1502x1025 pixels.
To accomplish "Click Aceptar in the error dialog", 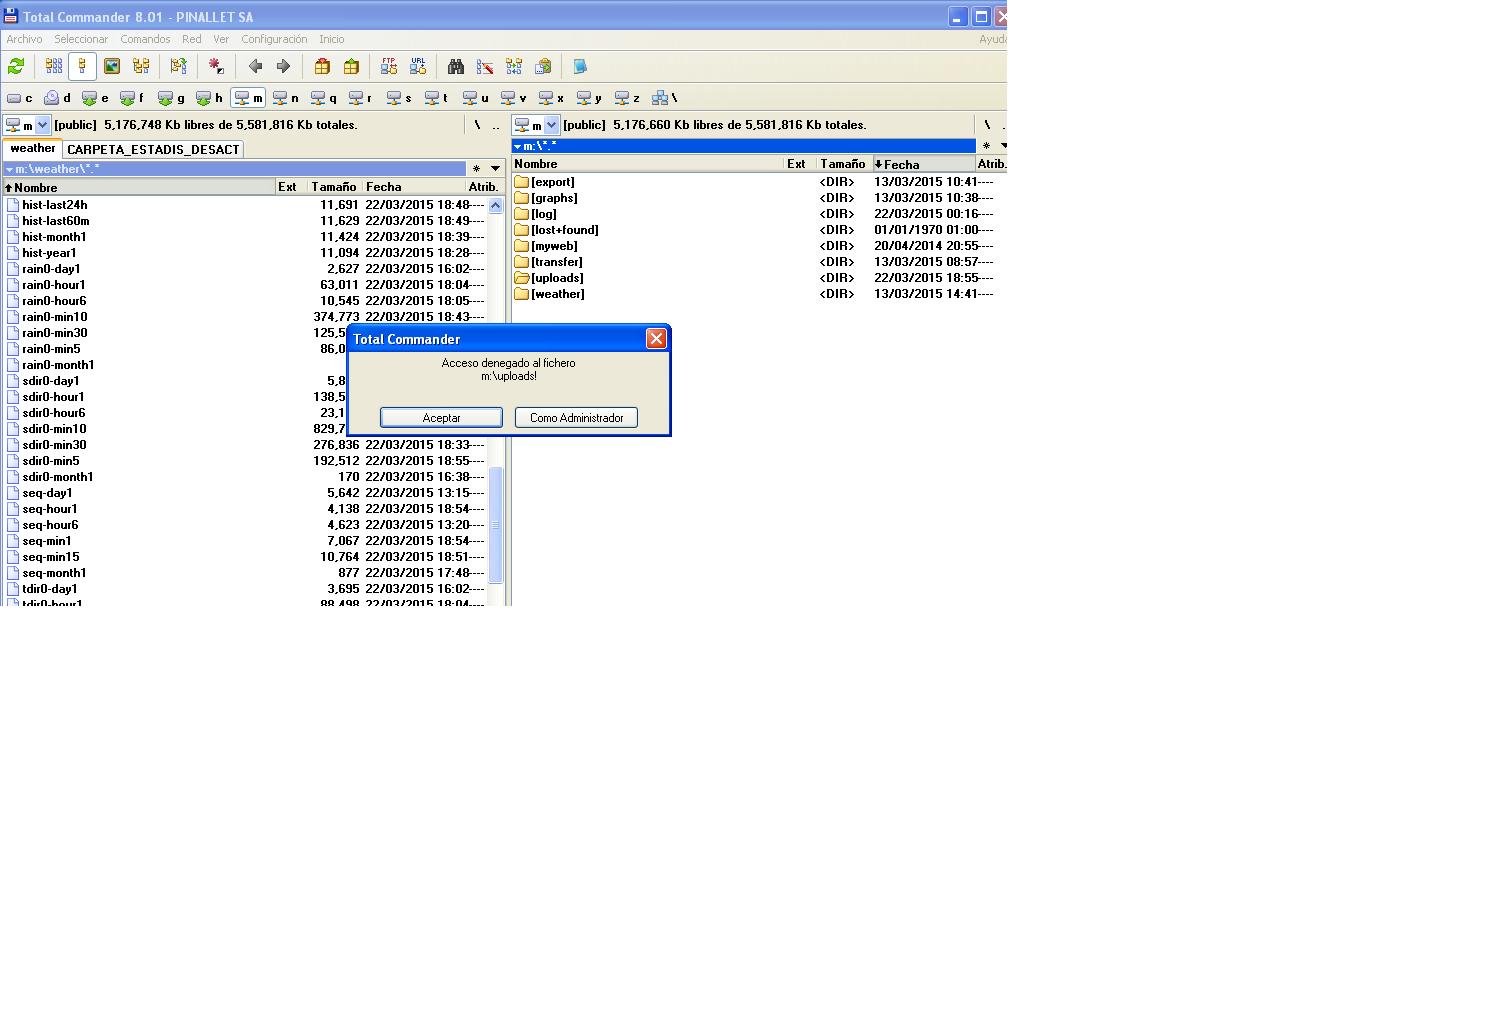I will pos(441,418).
